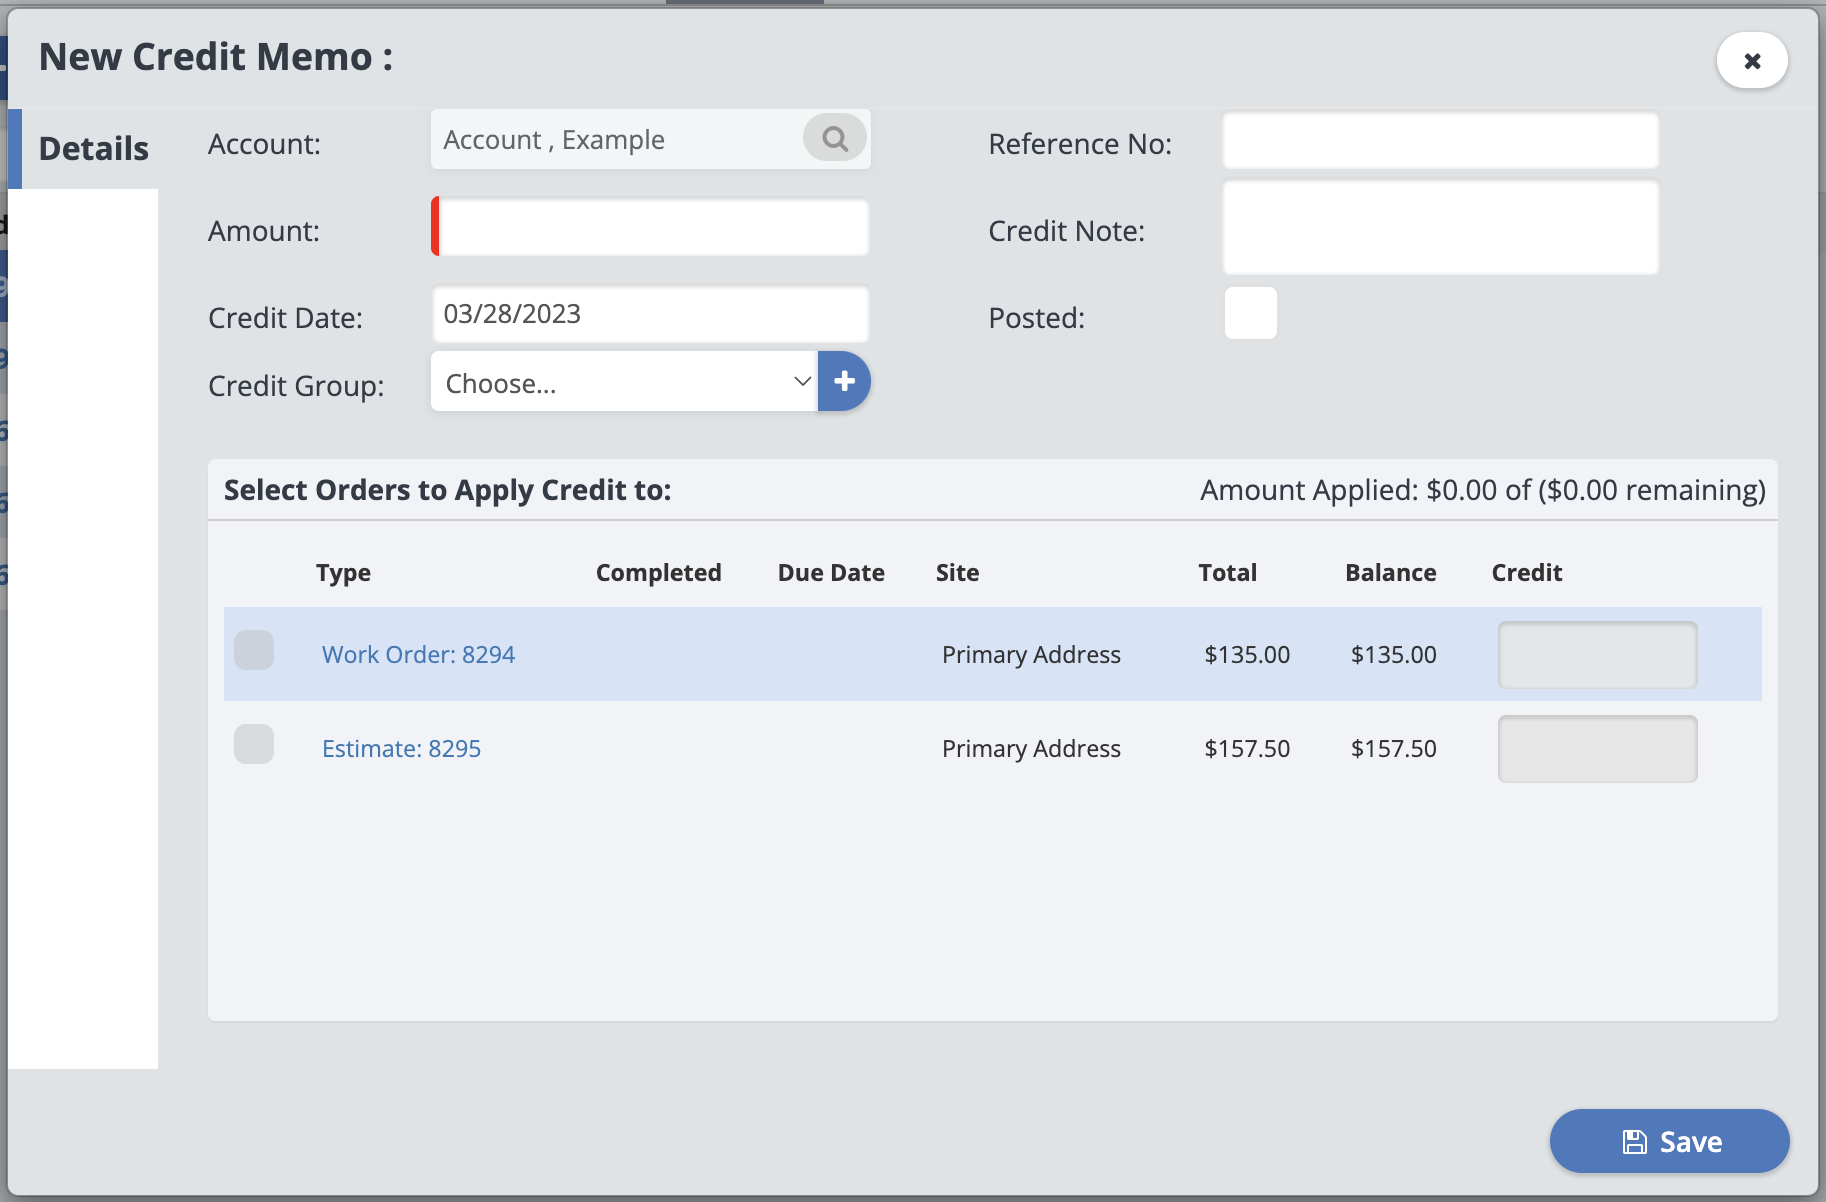Check the Estimate 8295 row checkbox
This screenshot has width=1826, height=1202.
point(254,744)
